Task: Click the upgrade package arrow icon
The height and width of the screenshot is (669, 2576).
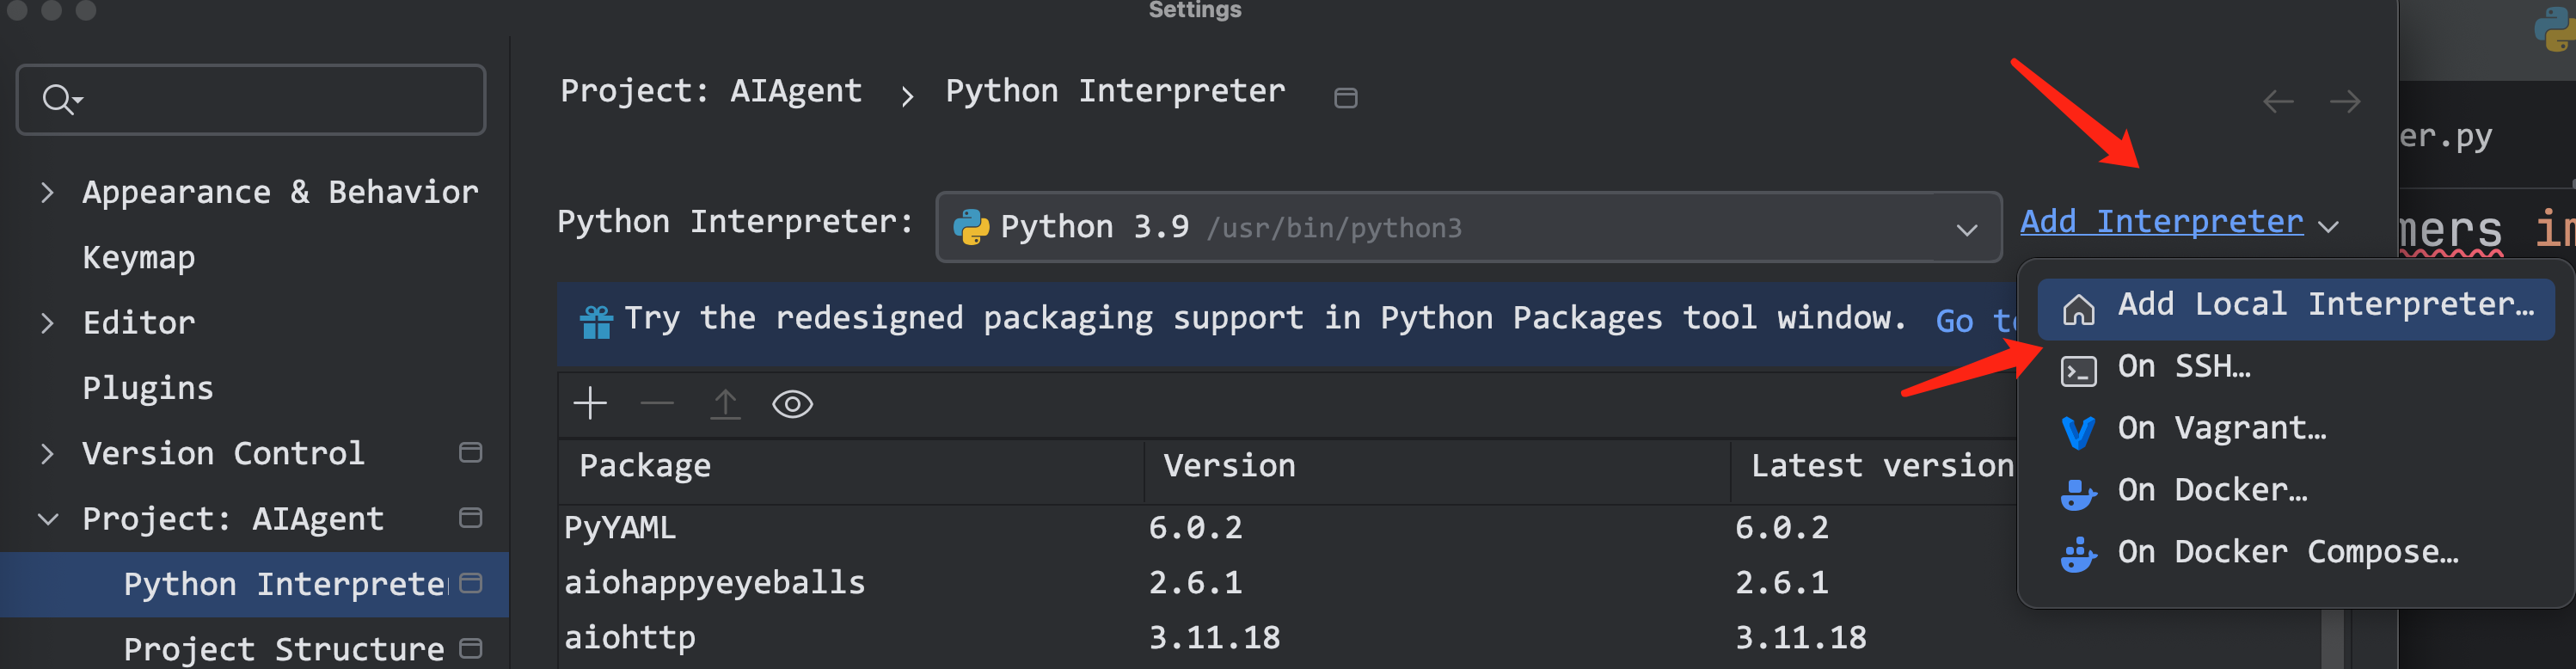Action: click(x=725, y=404)
